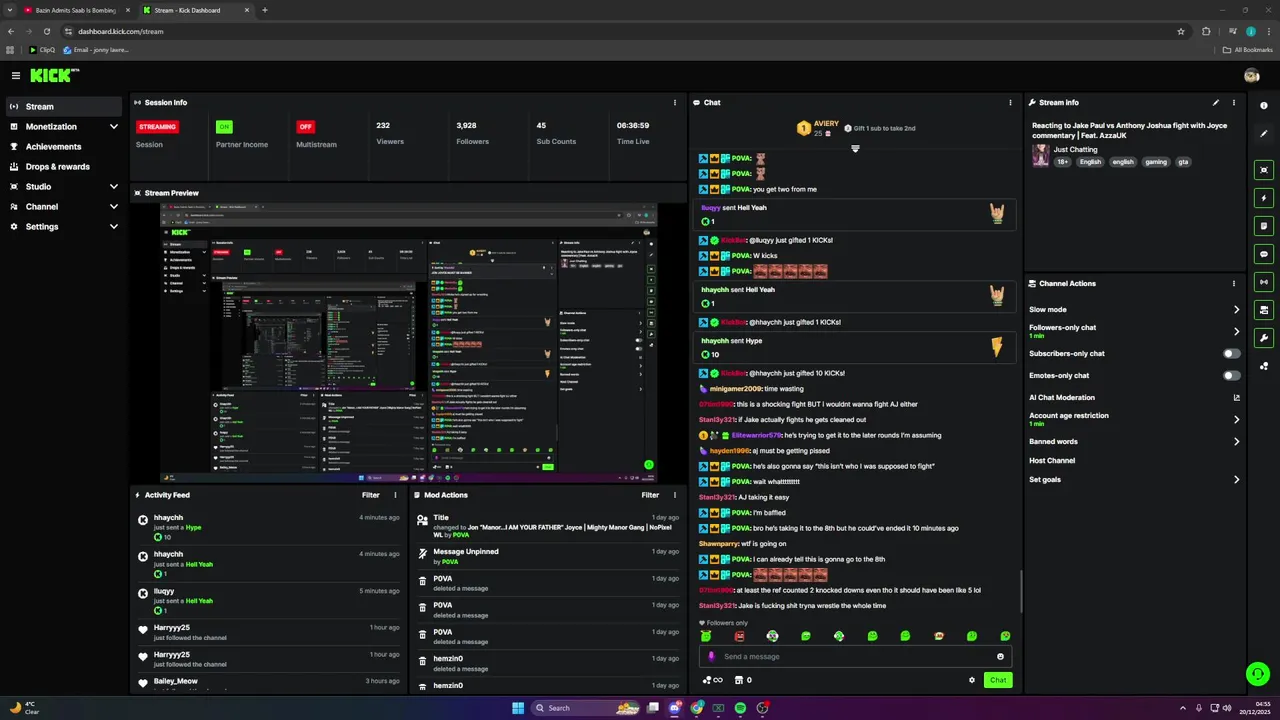Image resolution: width=1280 pixels, height=720 pixels.
Task: Open the user avatar menu
Action: 1251,76
